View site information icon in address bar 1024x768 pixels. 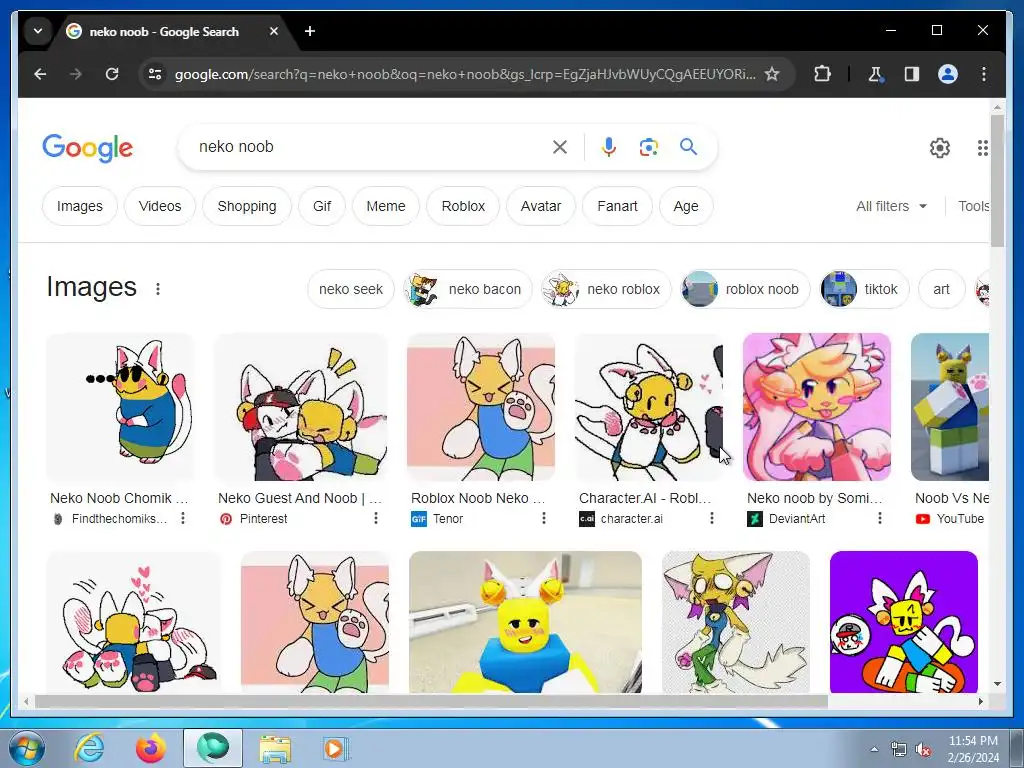coord(155,74)
